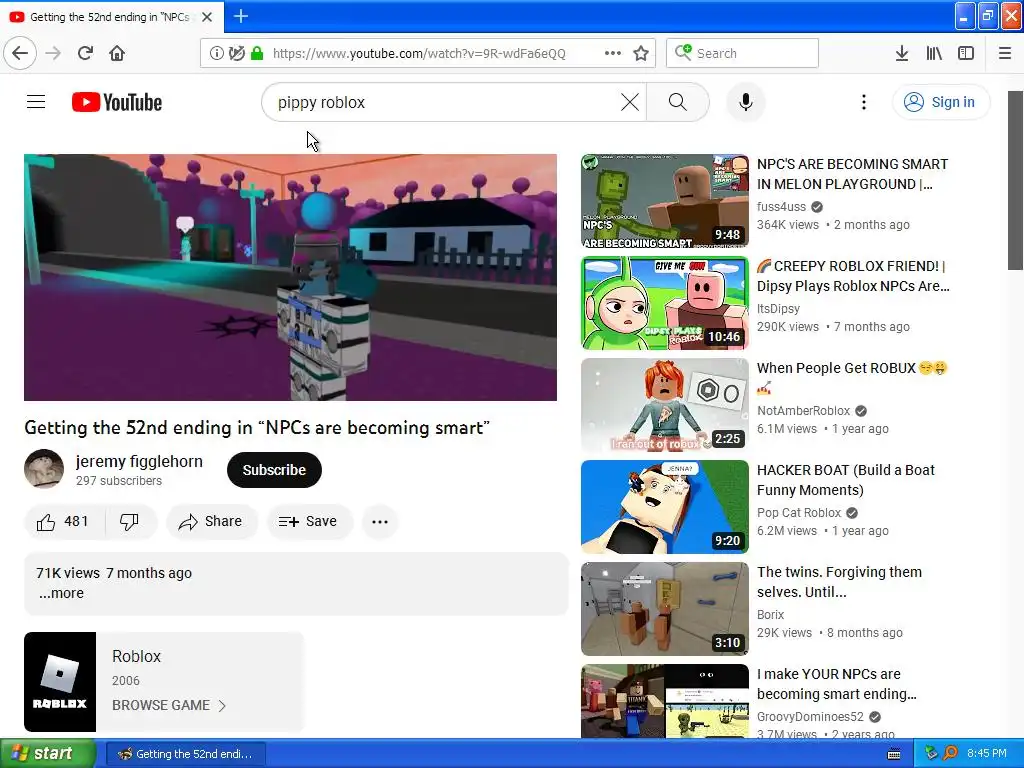The height and width of the screenshot is (768, 1024).
Task: Click the browser toolbar Search box
Action: pos(743,53)
